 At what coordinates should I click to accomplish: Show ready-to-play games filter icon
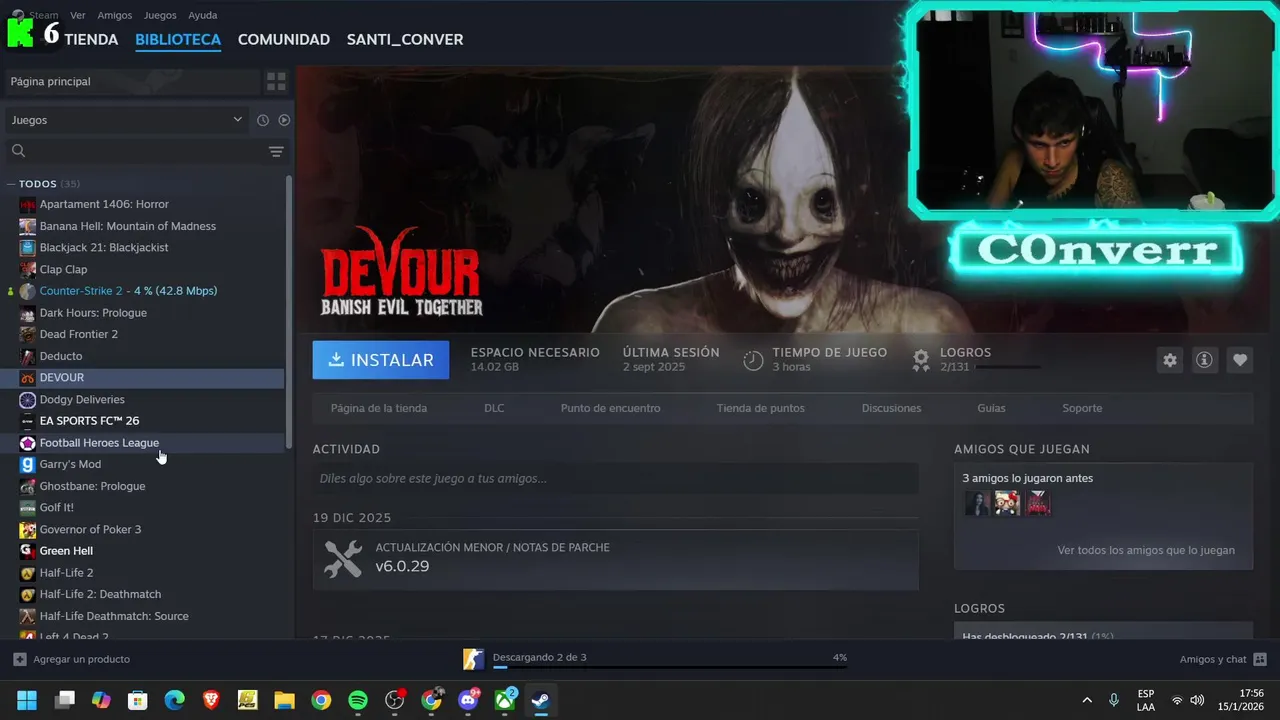(x=284, y=120)
